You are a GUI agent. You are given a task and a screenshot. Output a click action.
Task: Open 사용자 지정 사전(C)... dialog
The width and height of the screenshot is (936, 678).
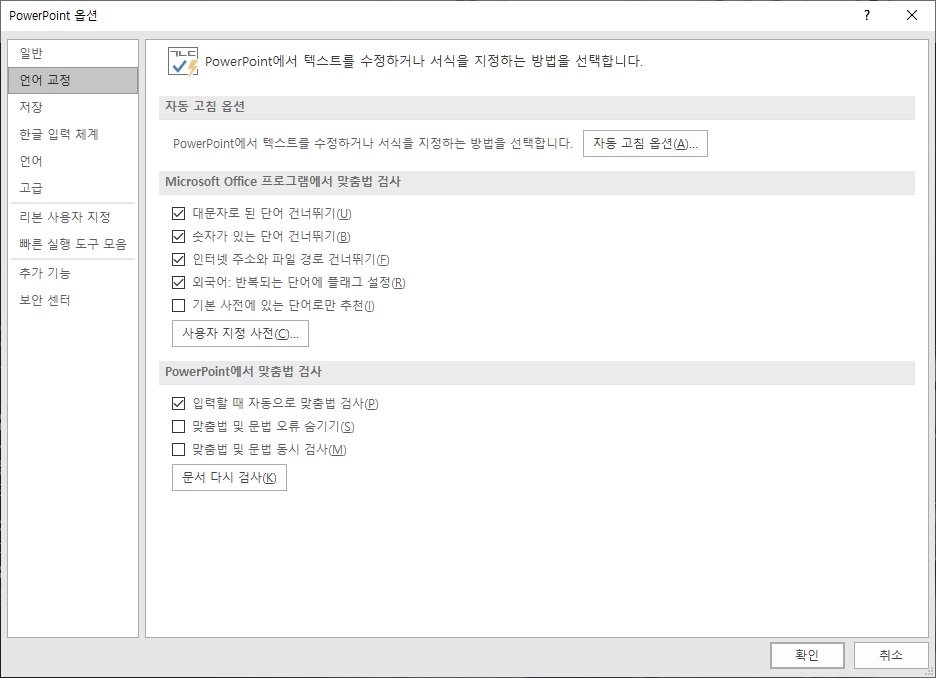pos(240,334)
